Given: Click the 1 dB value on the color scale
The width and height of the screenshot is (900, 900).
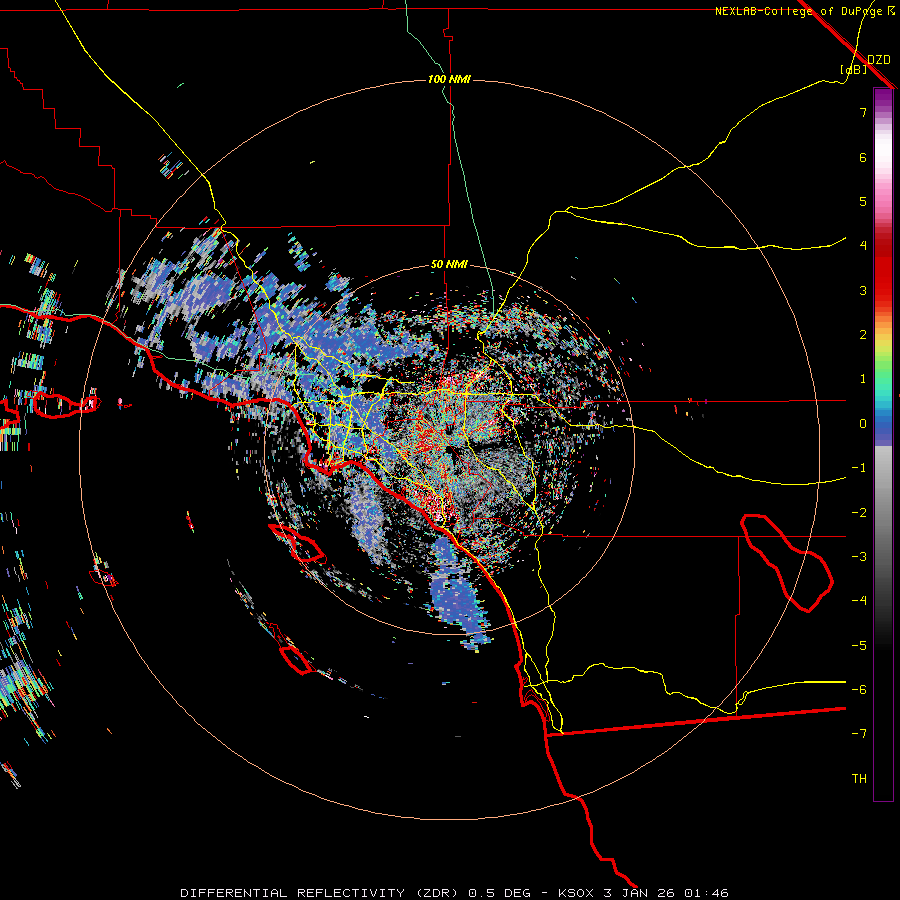Looking at the screenshot, I should tap(863, 379).
